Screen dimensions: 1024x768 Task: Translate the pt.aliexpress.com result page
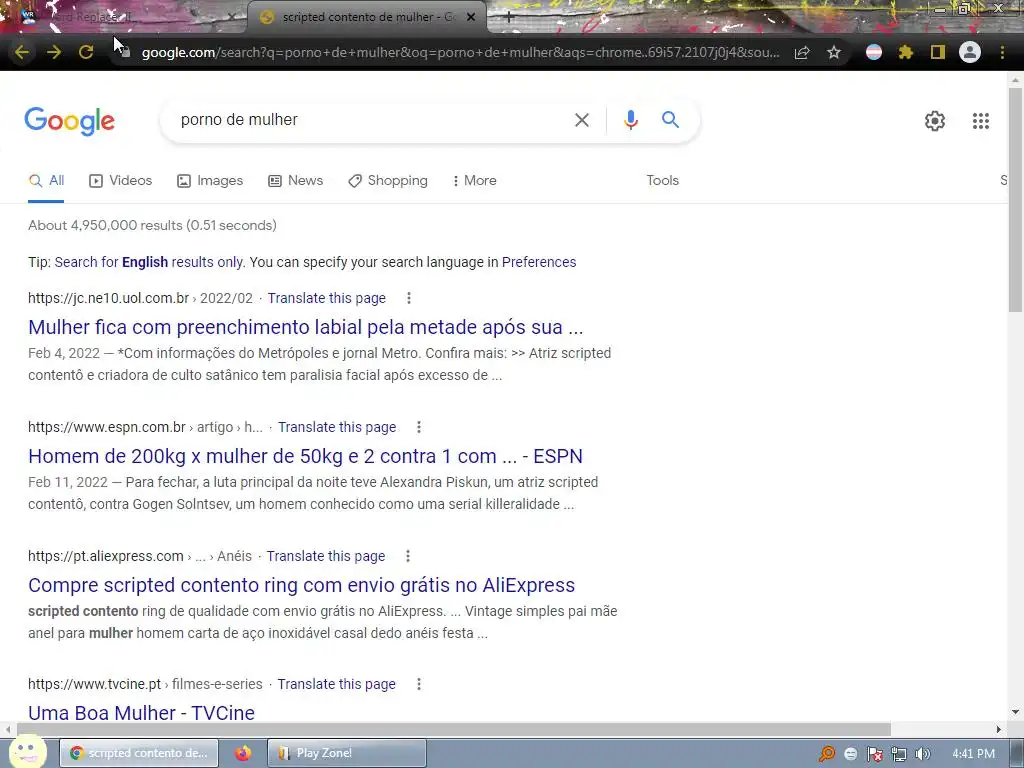pos(326,556)
